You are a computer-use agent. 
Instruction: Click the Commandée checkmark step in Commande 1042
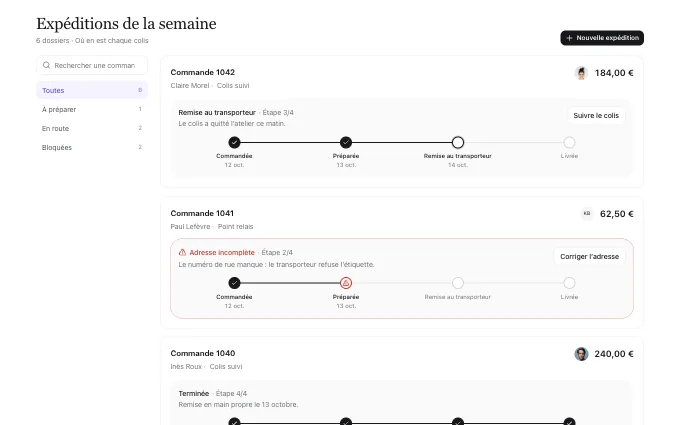tap(234, 142)
